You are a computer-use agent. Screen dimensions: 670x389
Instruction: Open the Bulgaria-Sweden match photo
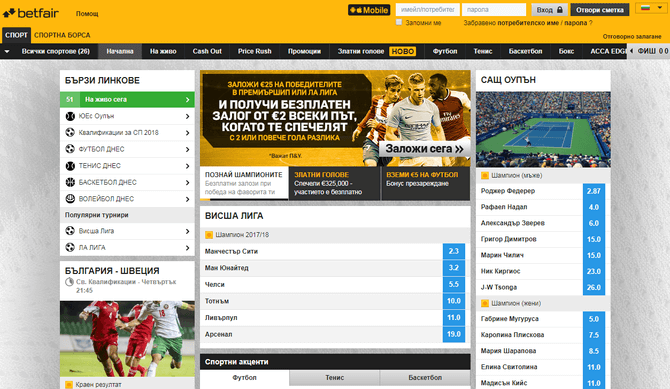[127, 339]
